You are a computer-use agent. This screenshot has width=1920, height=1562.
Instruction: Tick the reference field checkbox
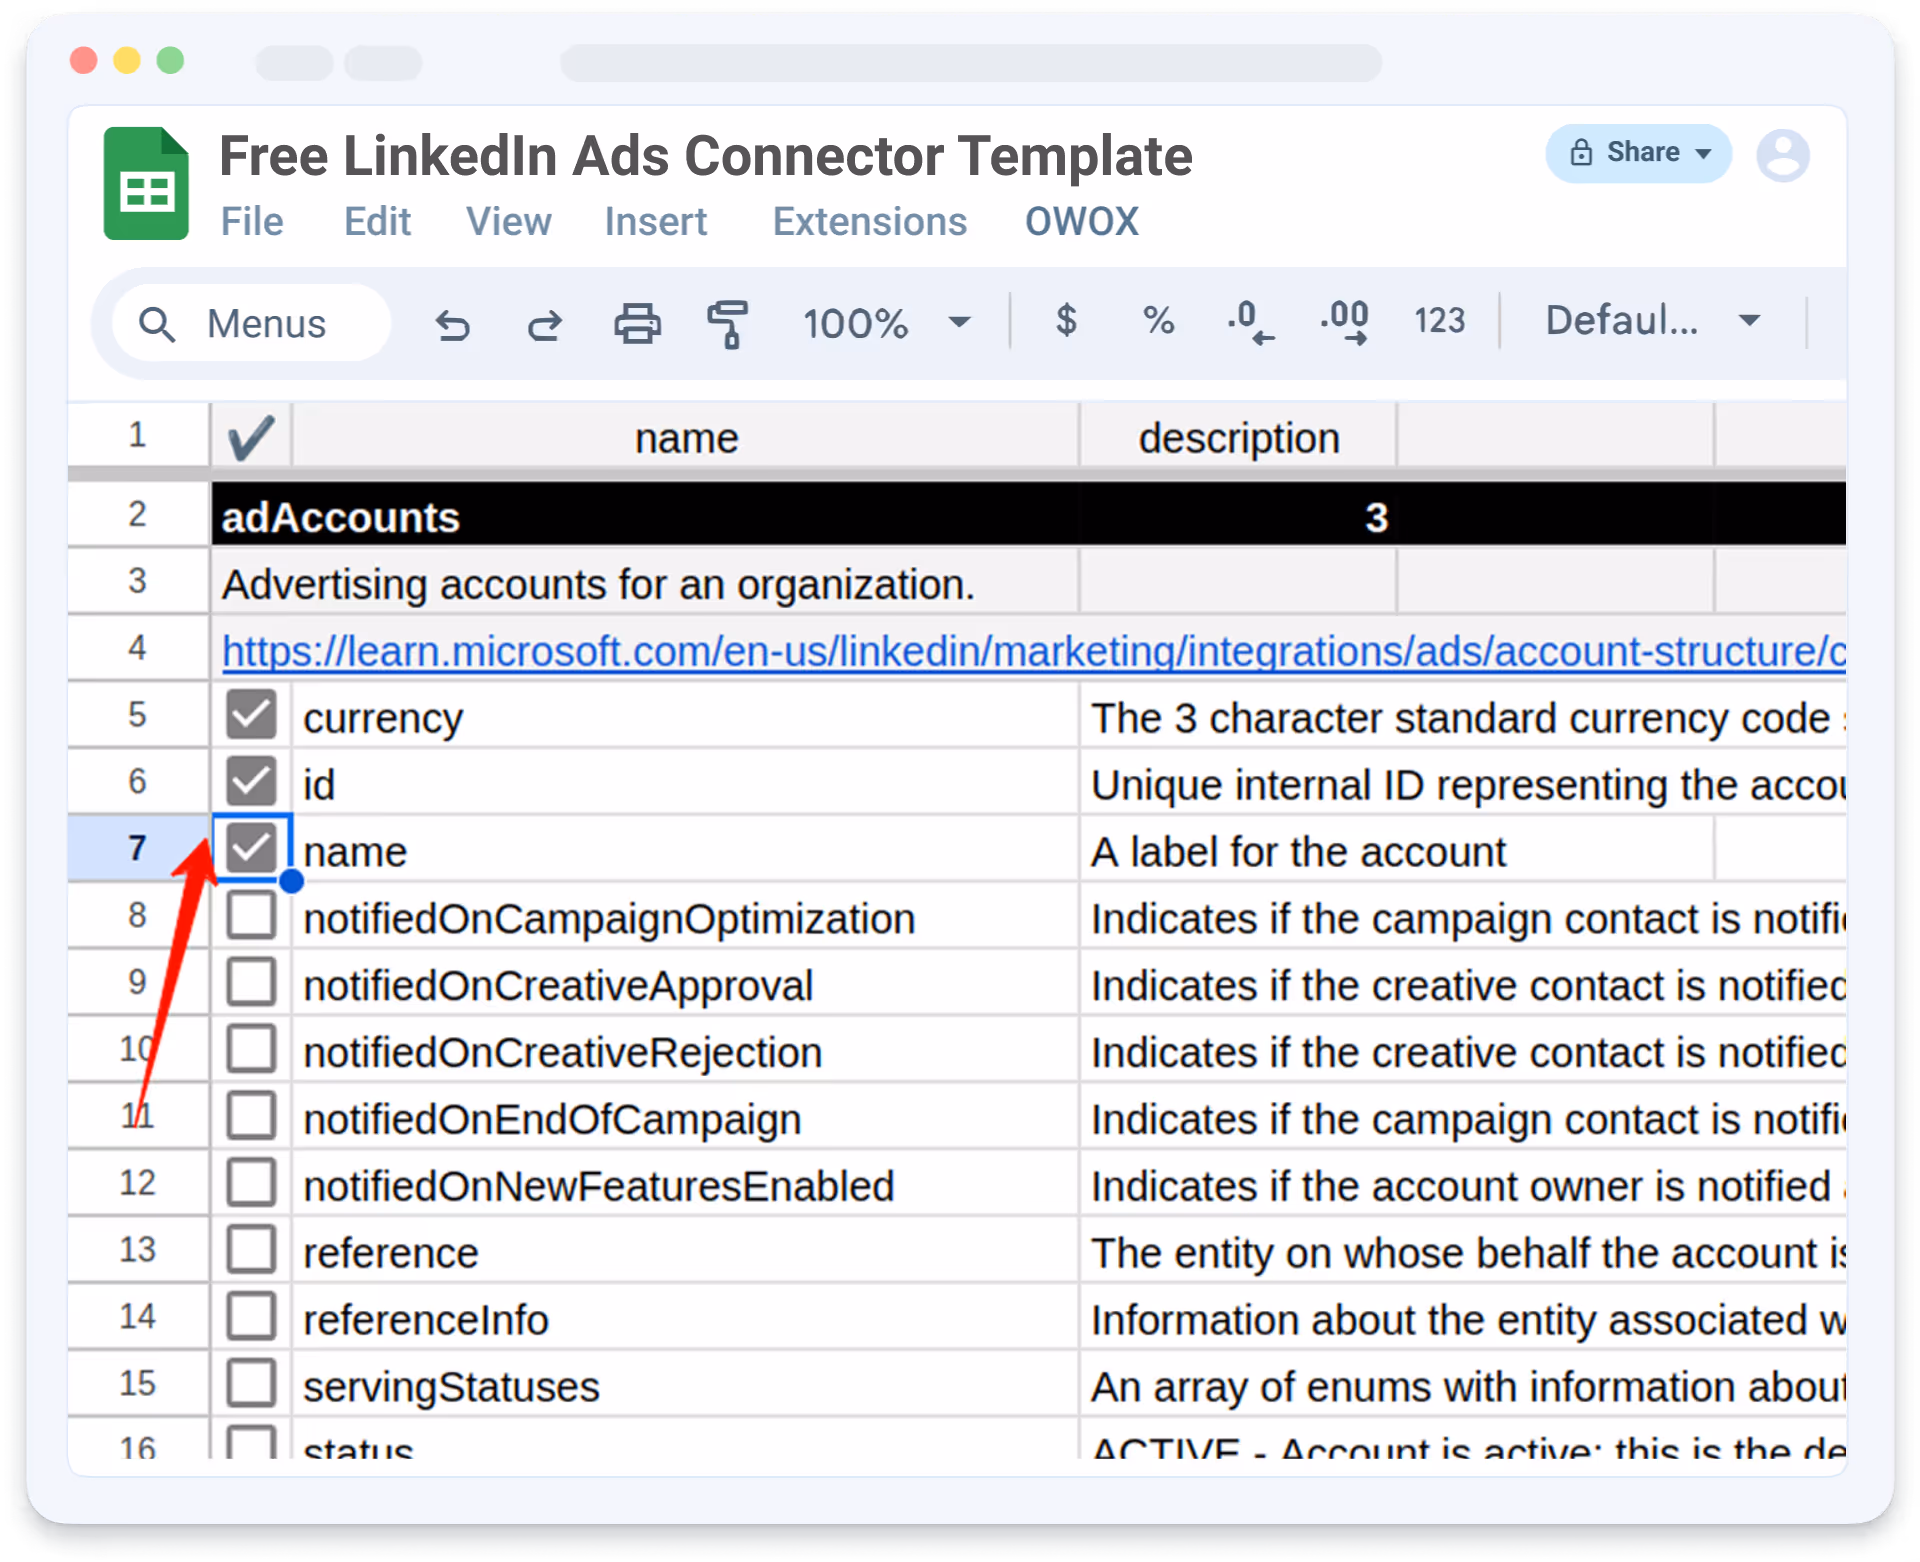251,1250
